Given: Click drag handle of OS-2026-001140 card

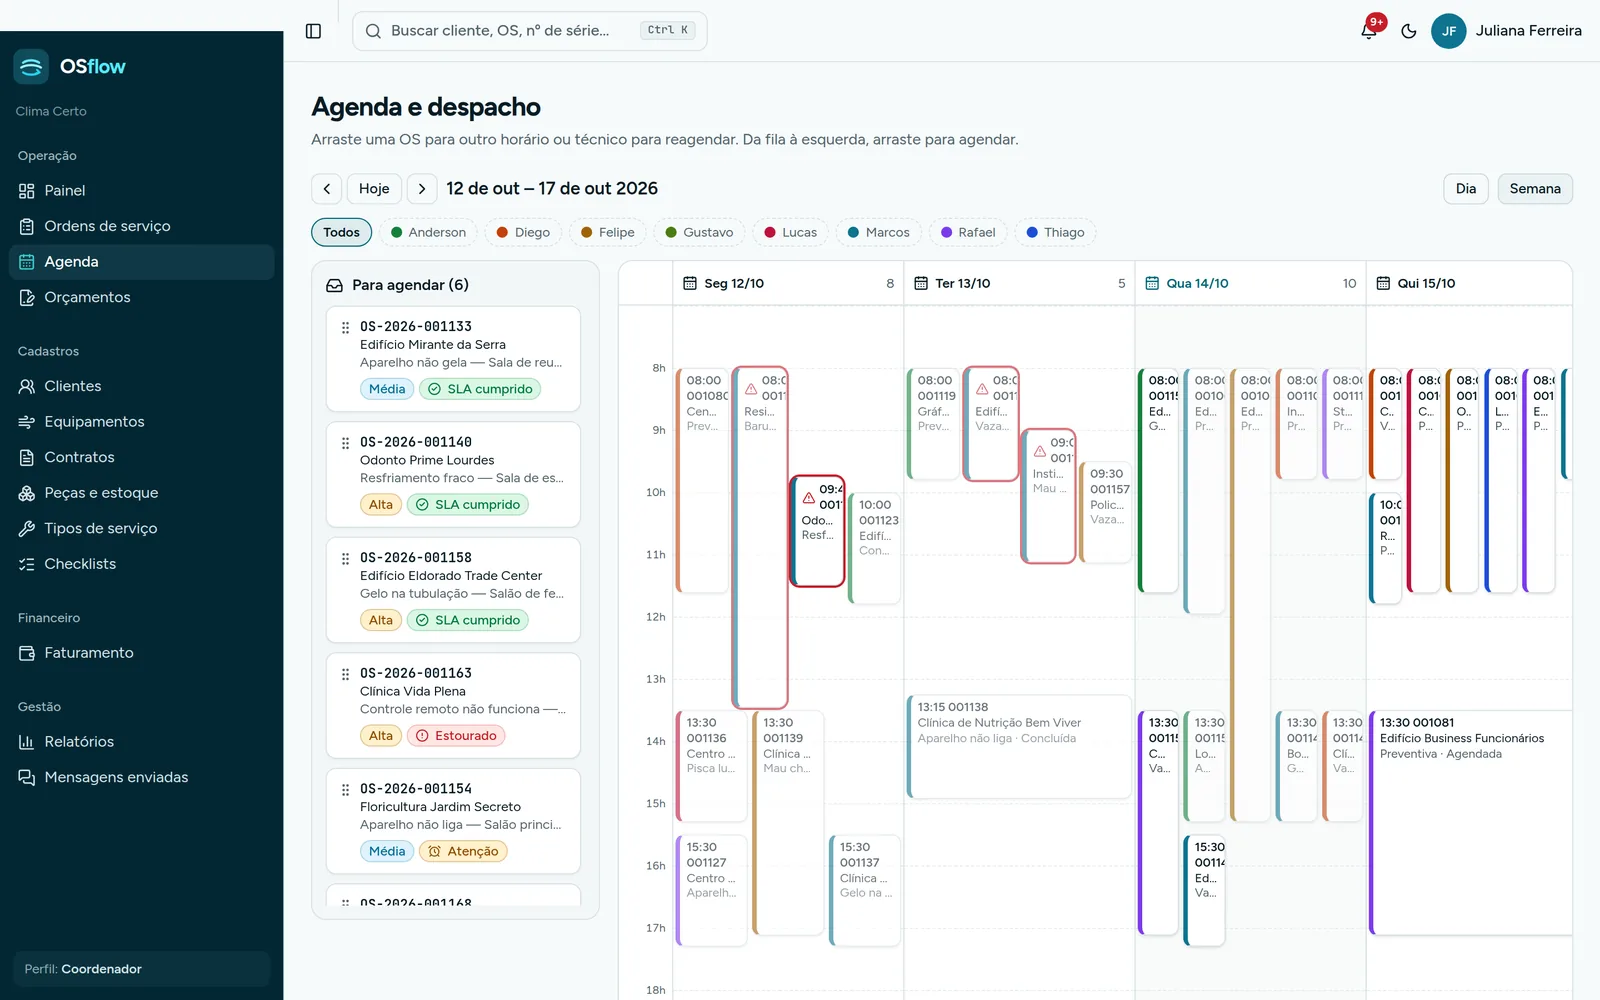Looking at the screenshot, I should coord(345,443).
